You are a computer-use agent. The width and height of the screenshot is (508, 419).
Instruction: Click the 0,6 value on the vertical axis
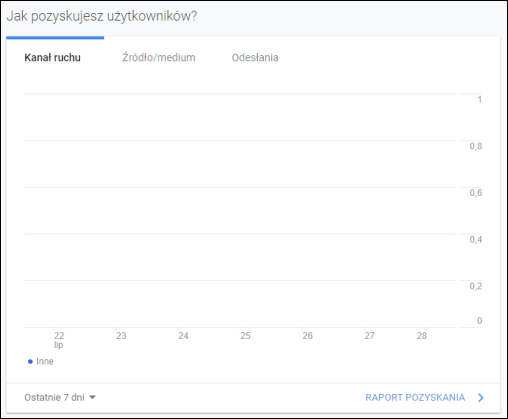click(476, 193)
